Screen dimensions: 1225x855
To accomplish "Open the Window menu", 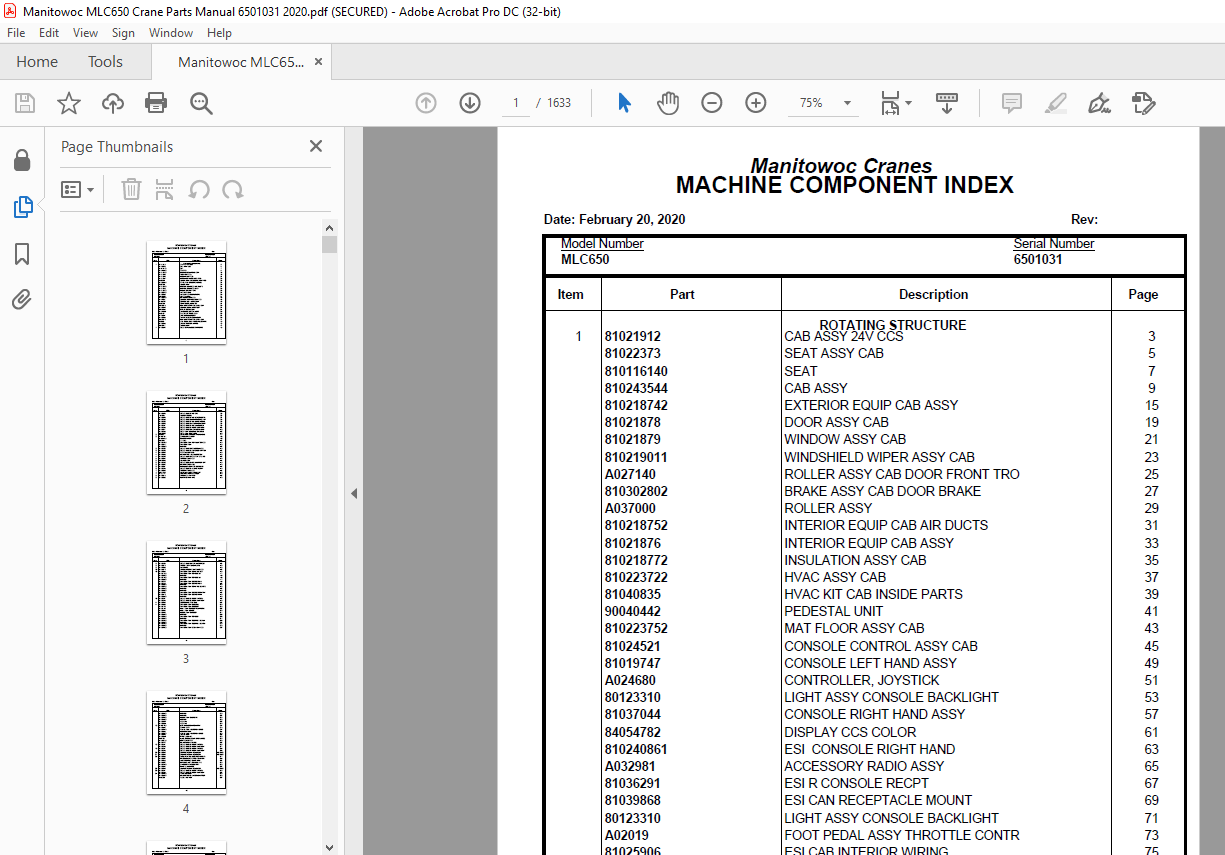I will [x=171, y=33].
